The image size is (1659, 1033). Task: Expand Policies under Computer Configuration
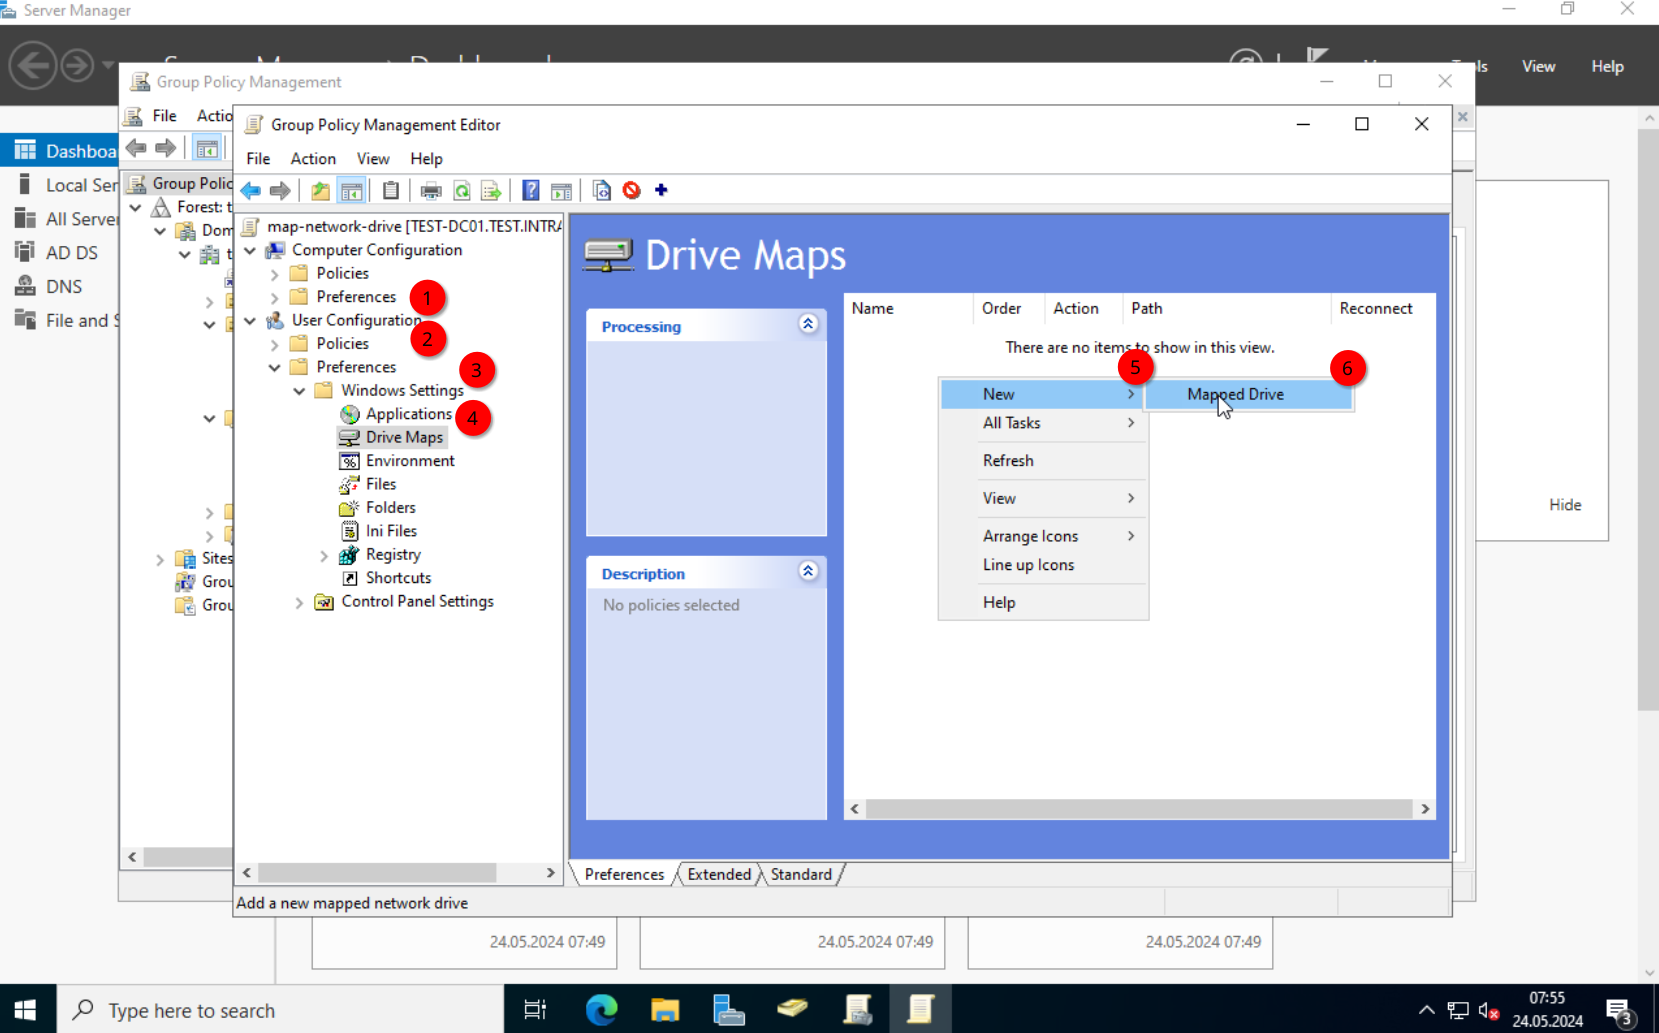pyautogui.click(x=275, y=274)
